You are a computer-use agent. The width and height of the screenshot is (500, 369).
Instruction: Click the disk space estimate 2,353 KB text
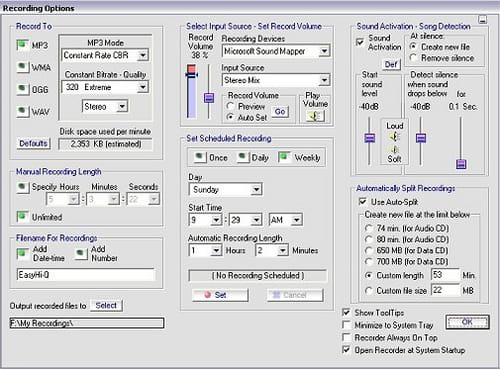(x=106, y=144)
